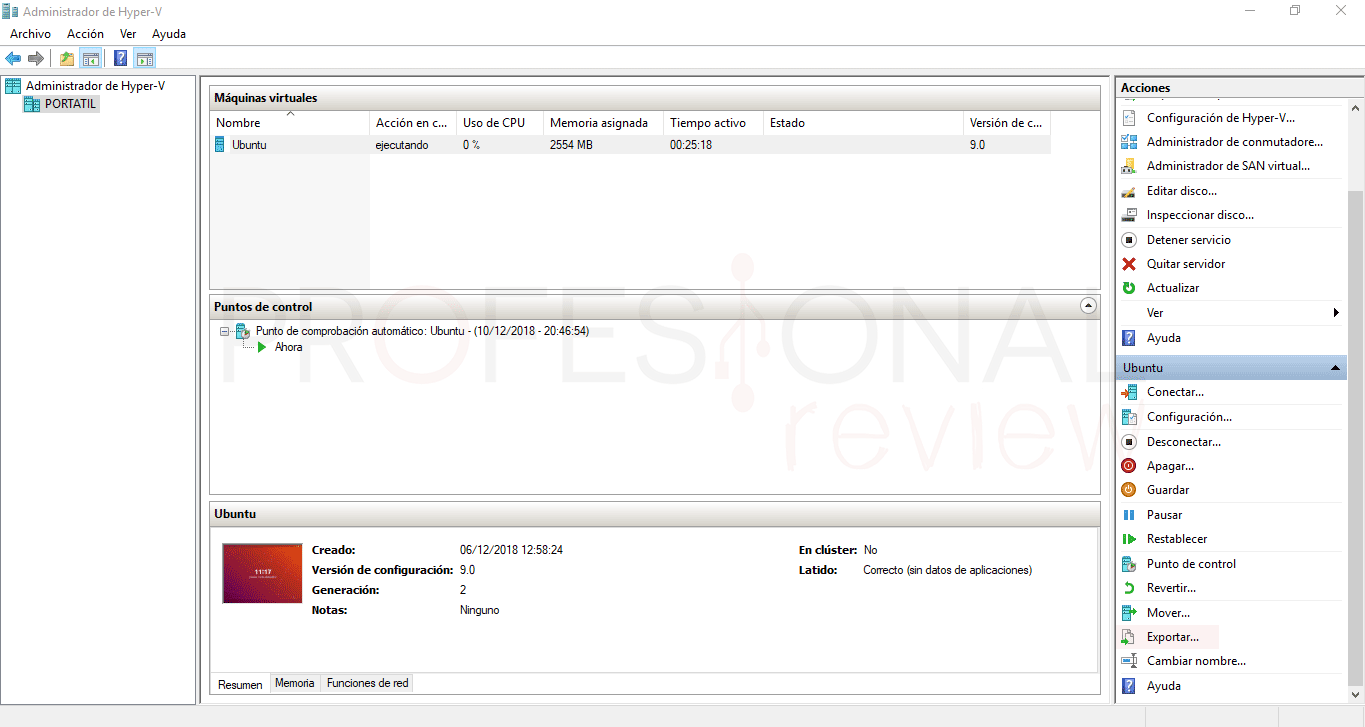1365x727 pixels.
Task: Click the Back arrow in the toolbar
Action: 13,59
